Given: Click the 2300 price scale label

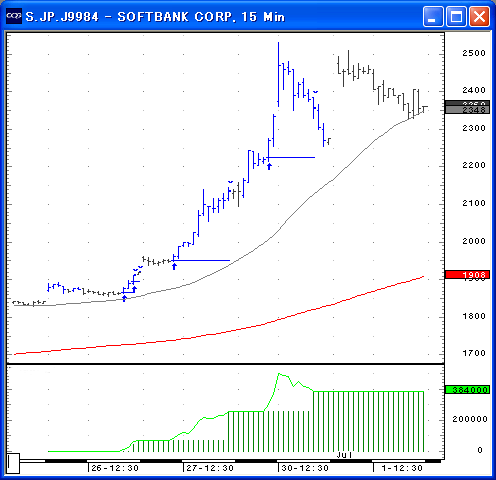Looking at the screenshot, I should click(x=474, y=128).
